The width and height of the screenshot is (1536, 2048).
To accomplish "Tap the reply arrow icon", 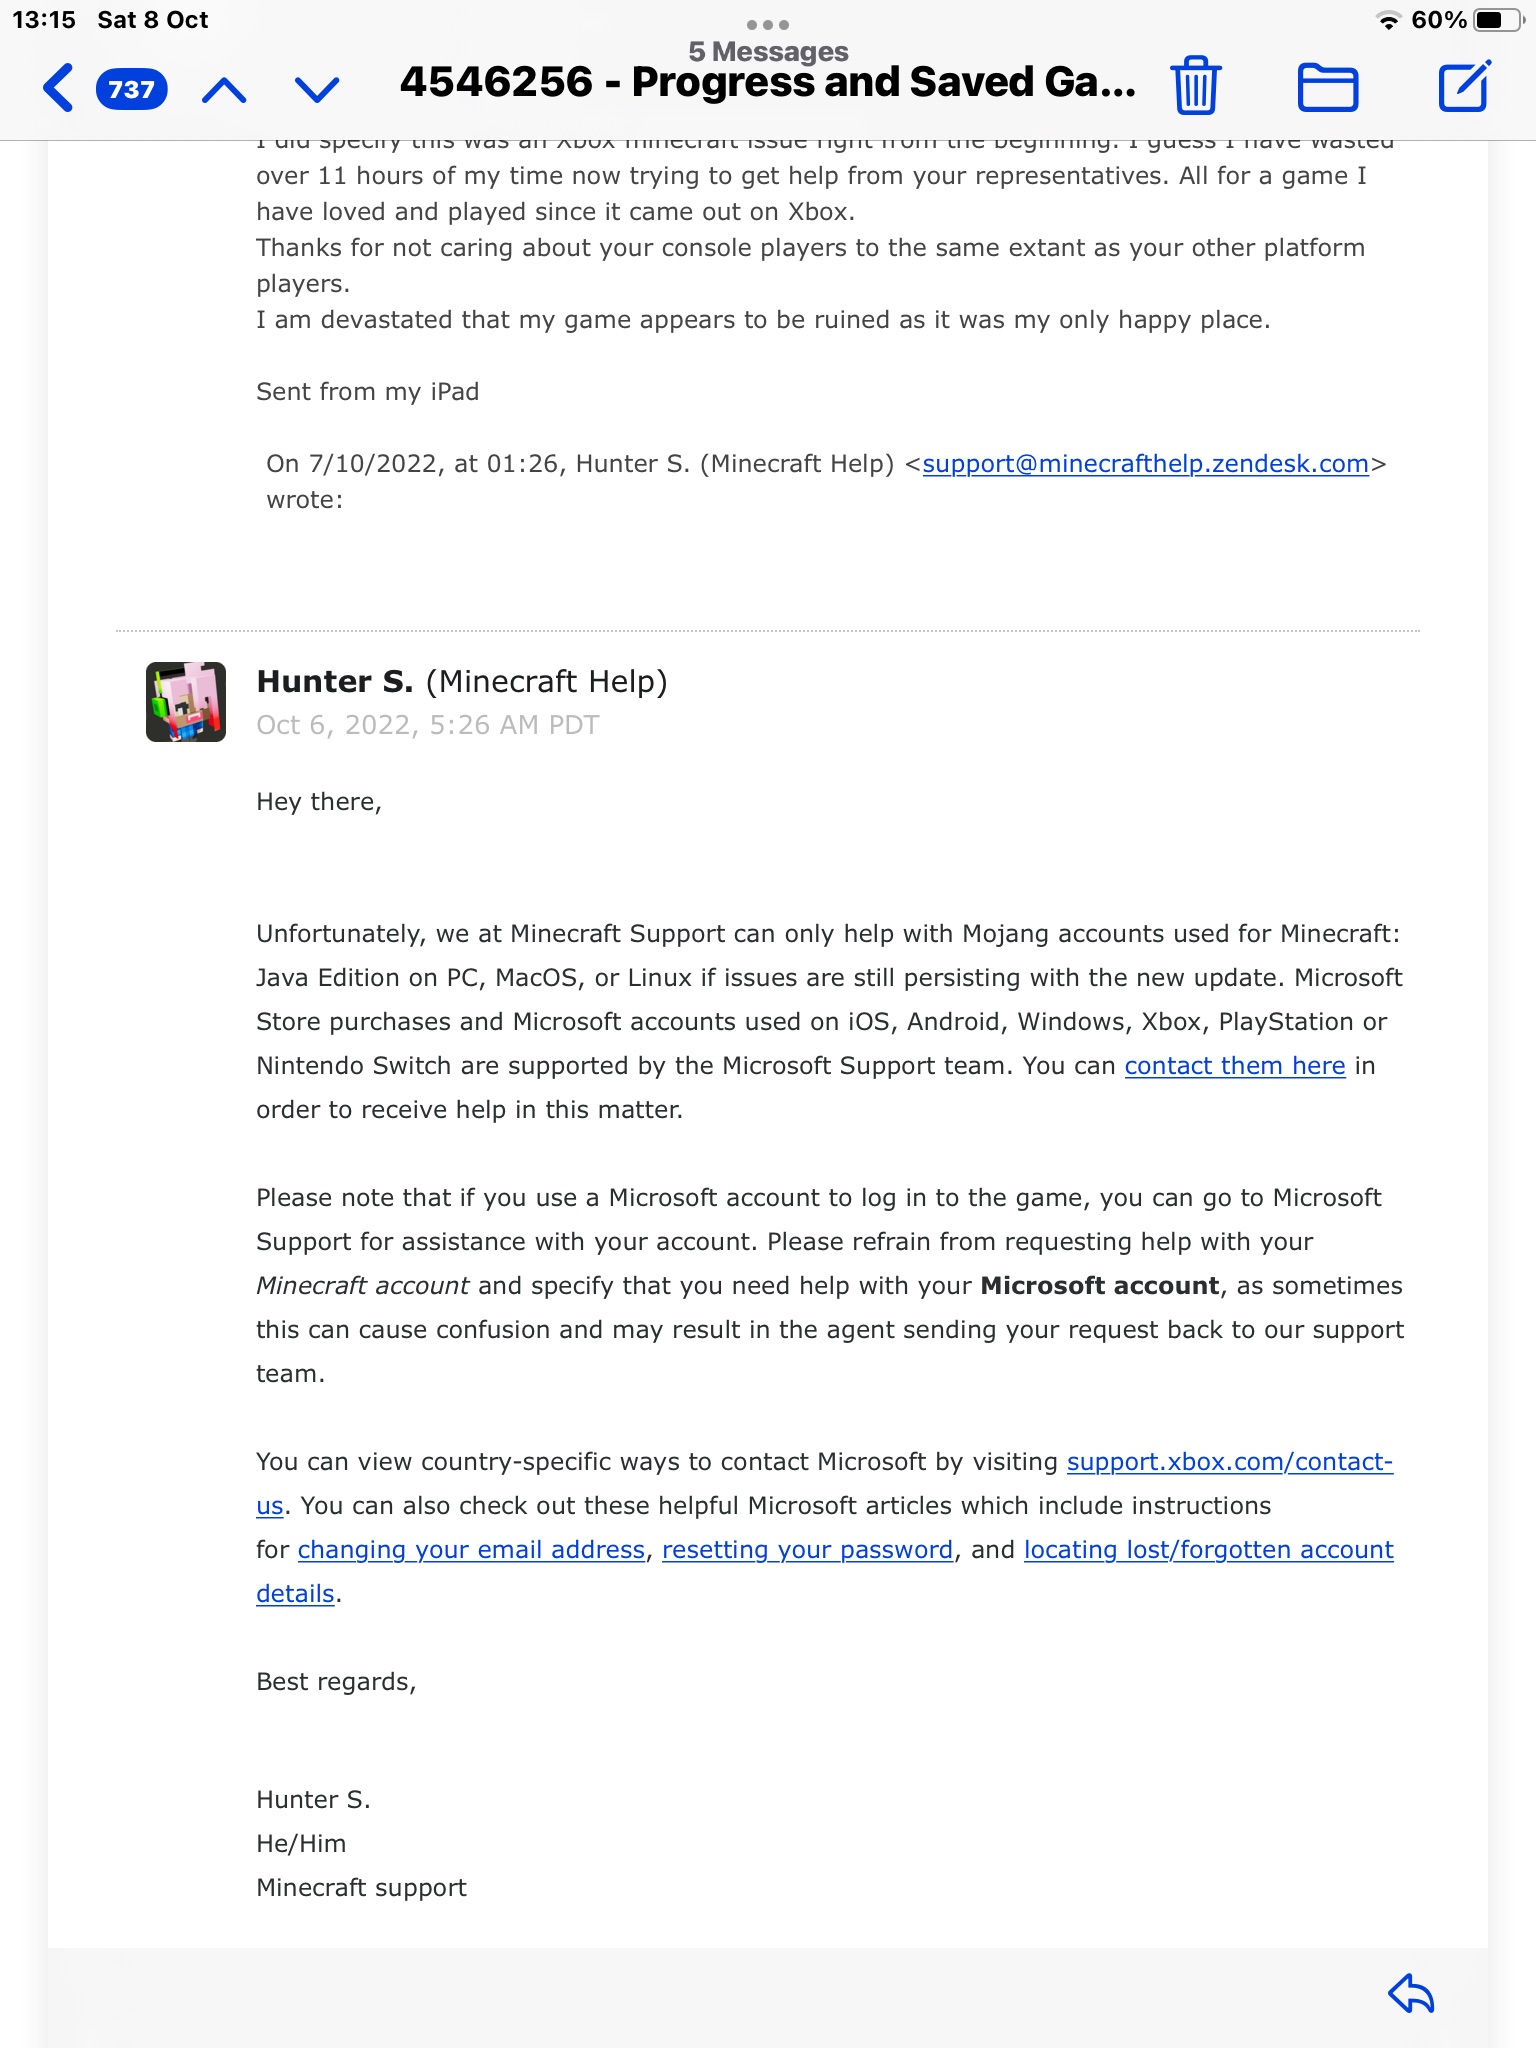I will tap(1411, 1993).
